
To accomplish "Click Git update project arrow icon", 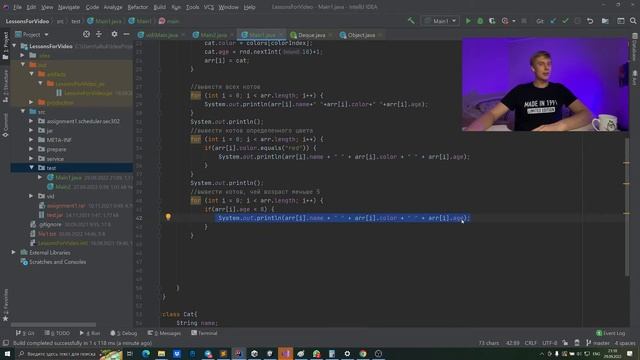I will tap(553, 21).
